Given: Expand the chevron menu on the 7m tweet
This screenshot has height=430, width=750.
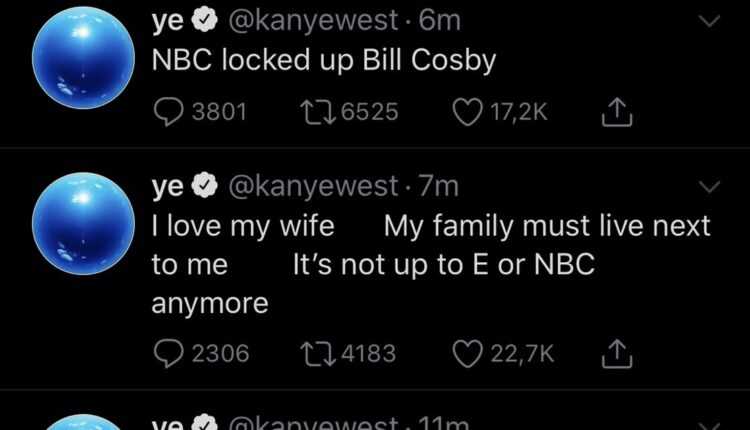Looking at the screenshot, I should pos(708,187).
